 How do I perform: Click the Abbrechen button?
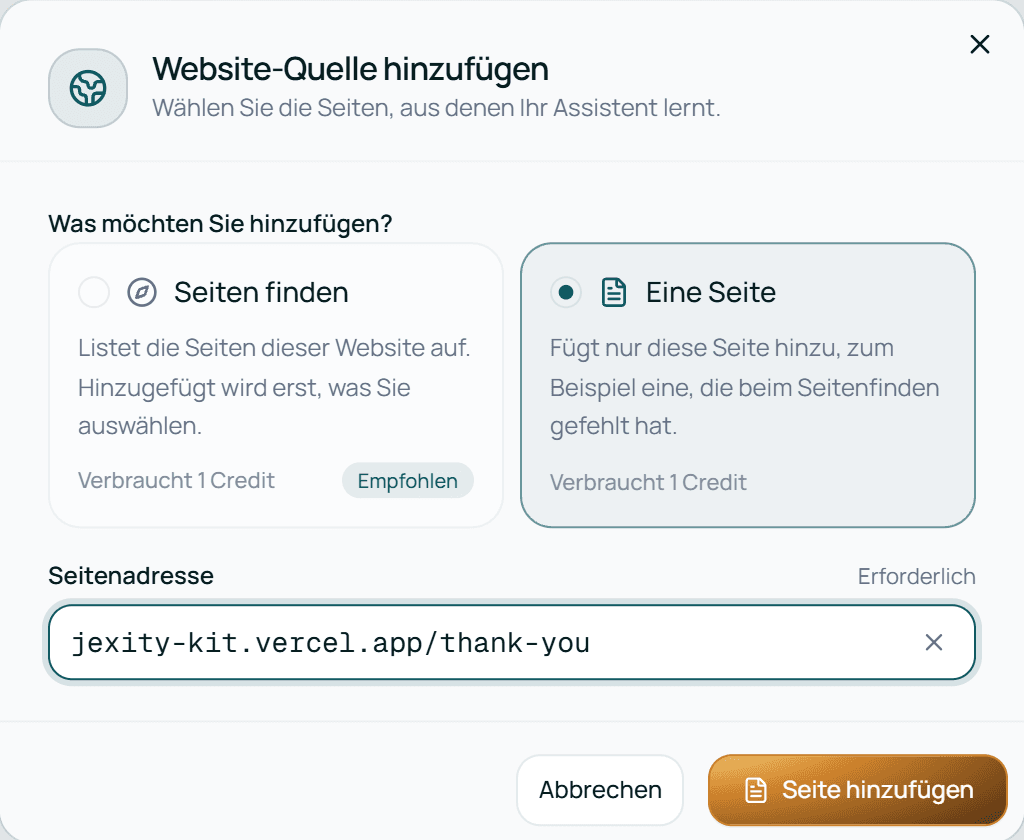[600, 790]
